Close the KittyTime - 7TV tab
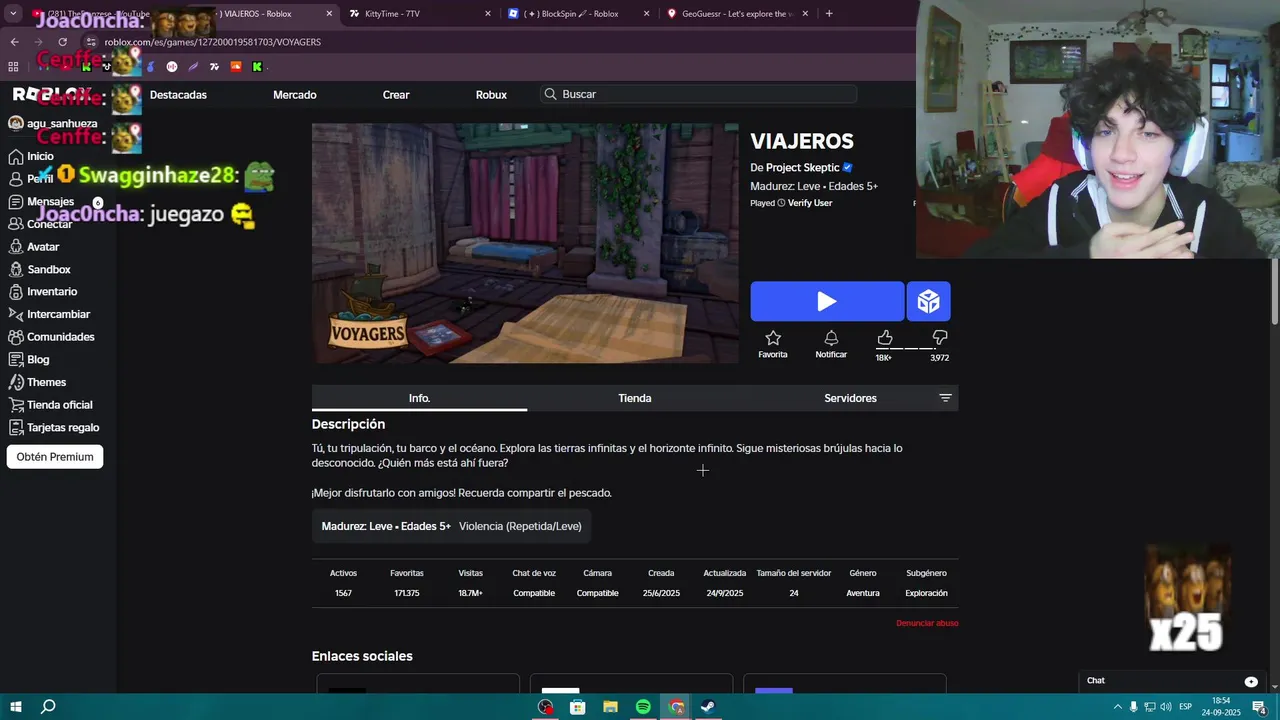 pos(488,14)
